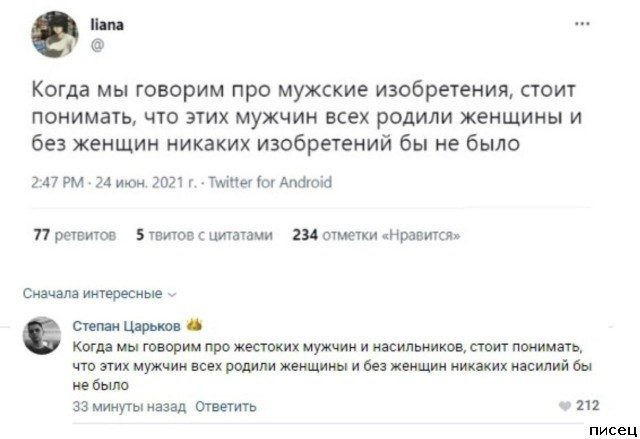Image resolution: width=640 pixels, height=439 pixels.
Task: Open the three-dots tweet options menu
Action: click(x=581, y=24)
